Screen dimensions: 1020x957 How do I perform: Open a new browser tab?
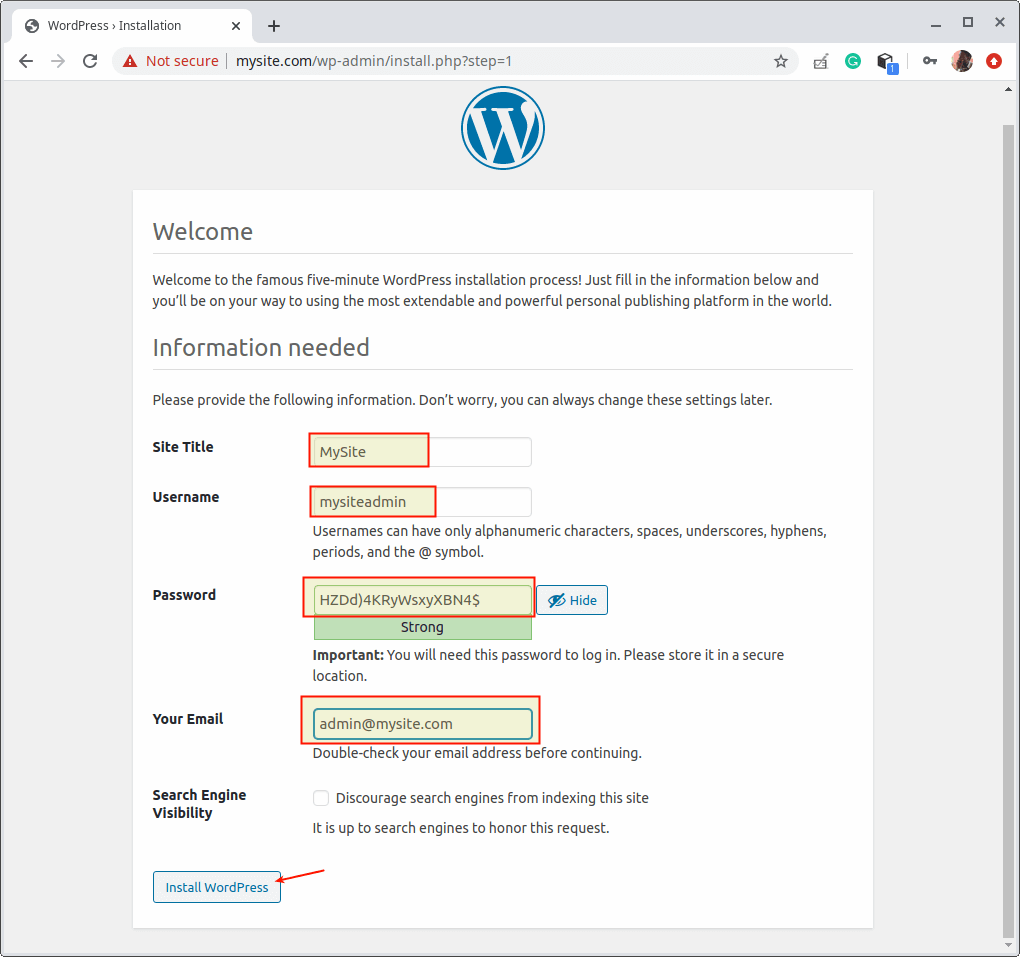pos(274,26)
